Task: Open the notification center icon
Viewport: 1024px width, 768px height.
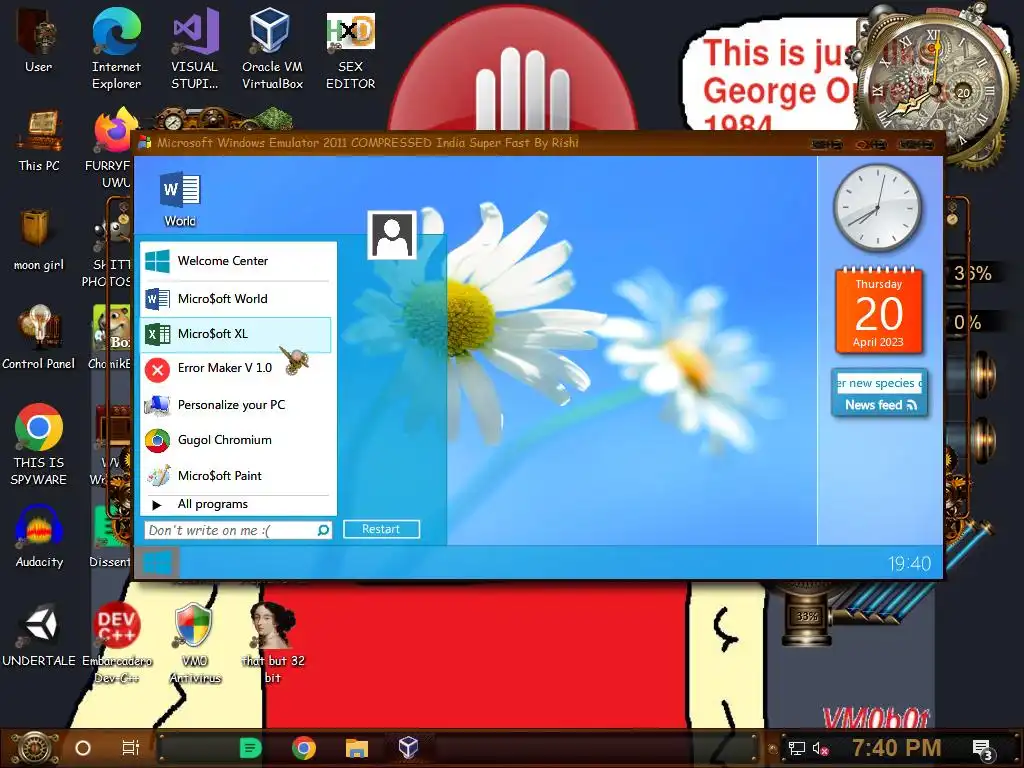Action: [983, 750]
